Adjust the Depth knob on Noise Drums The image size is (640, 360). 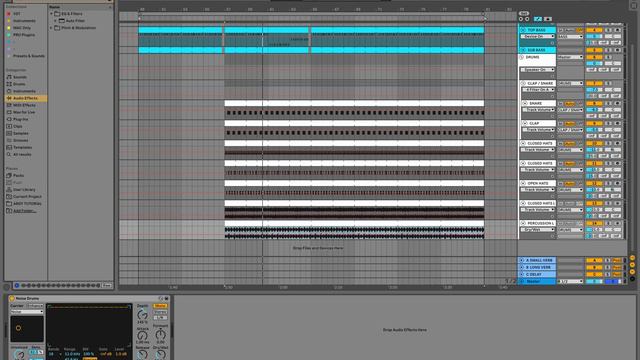pyautogui.click(x=142, y=315)
